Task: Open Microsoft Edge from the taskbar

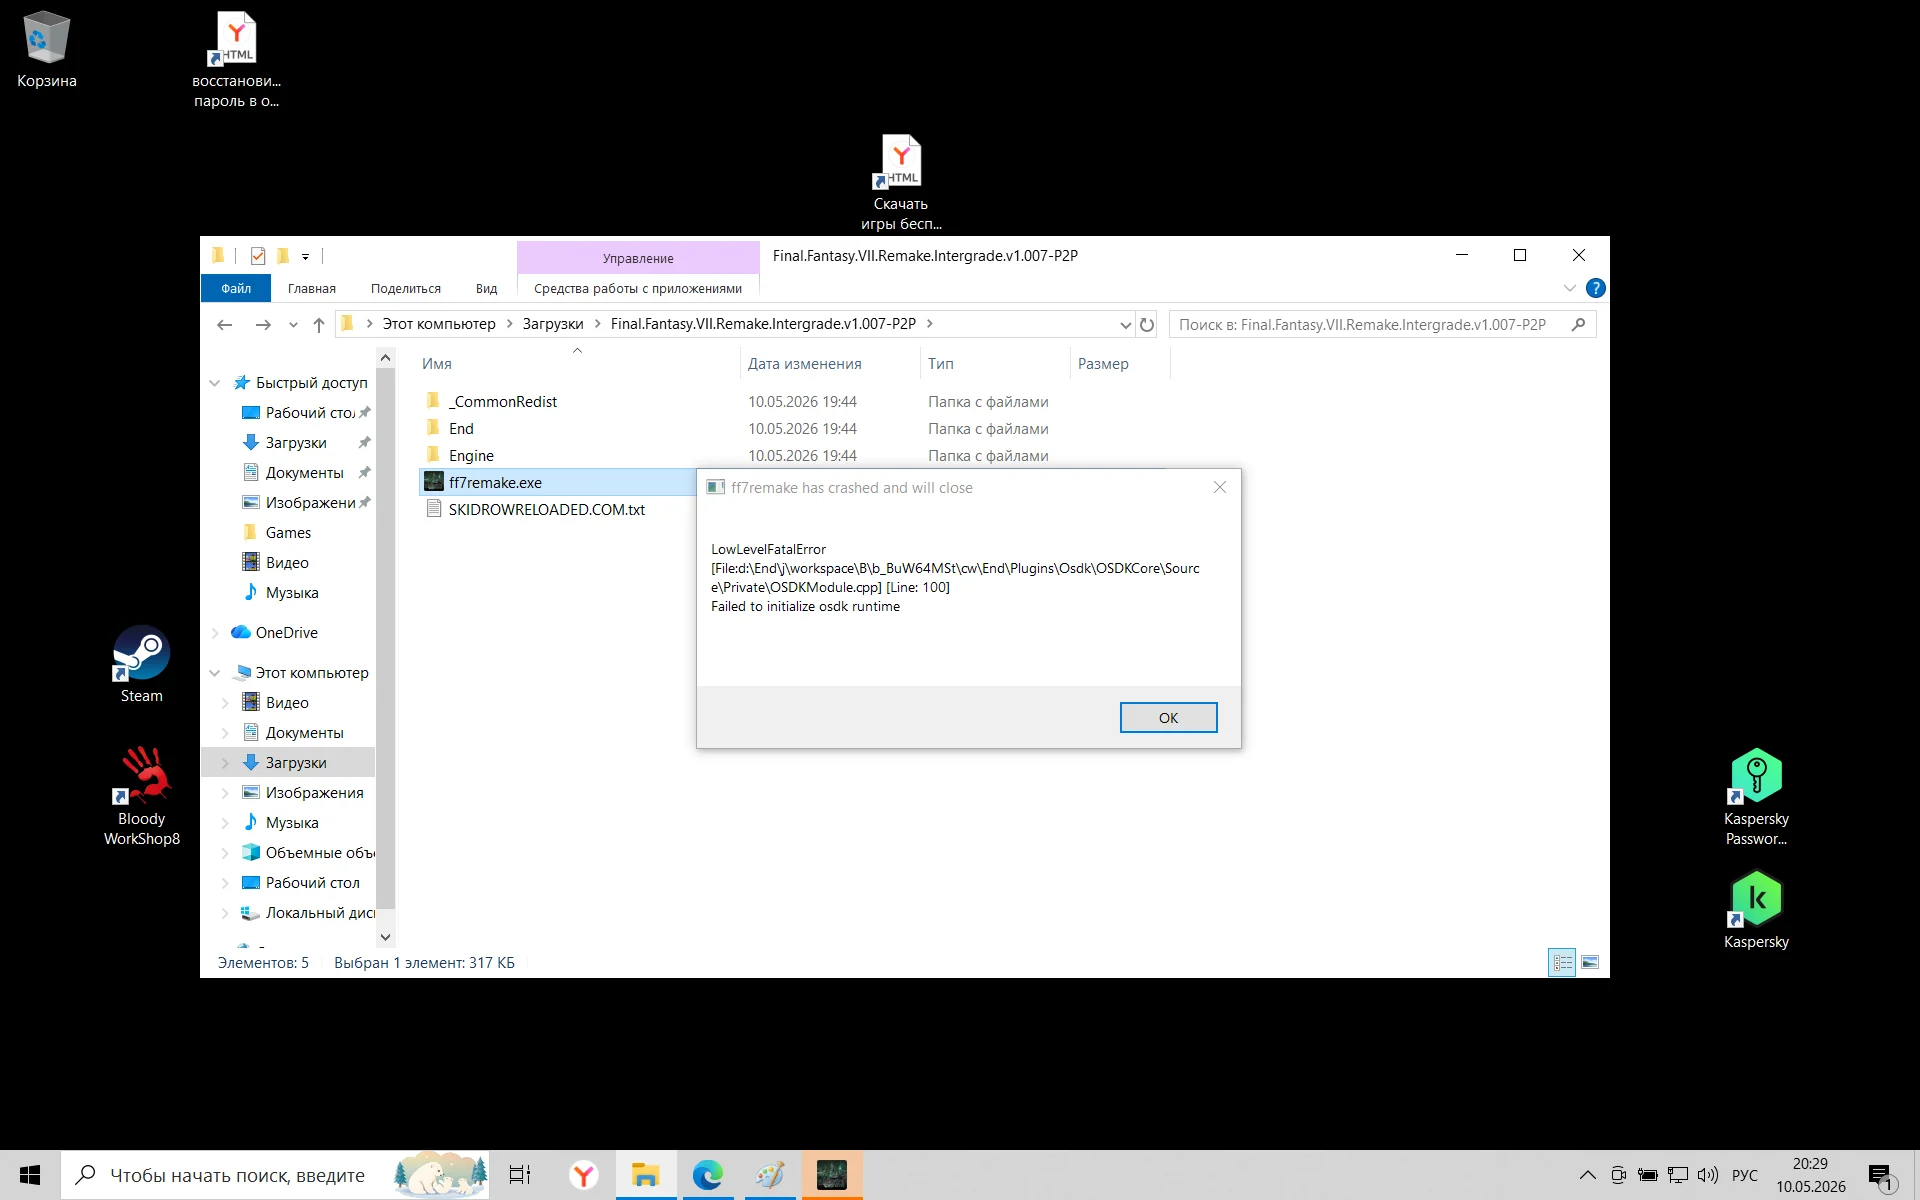Action: (x=707, y=1175)
